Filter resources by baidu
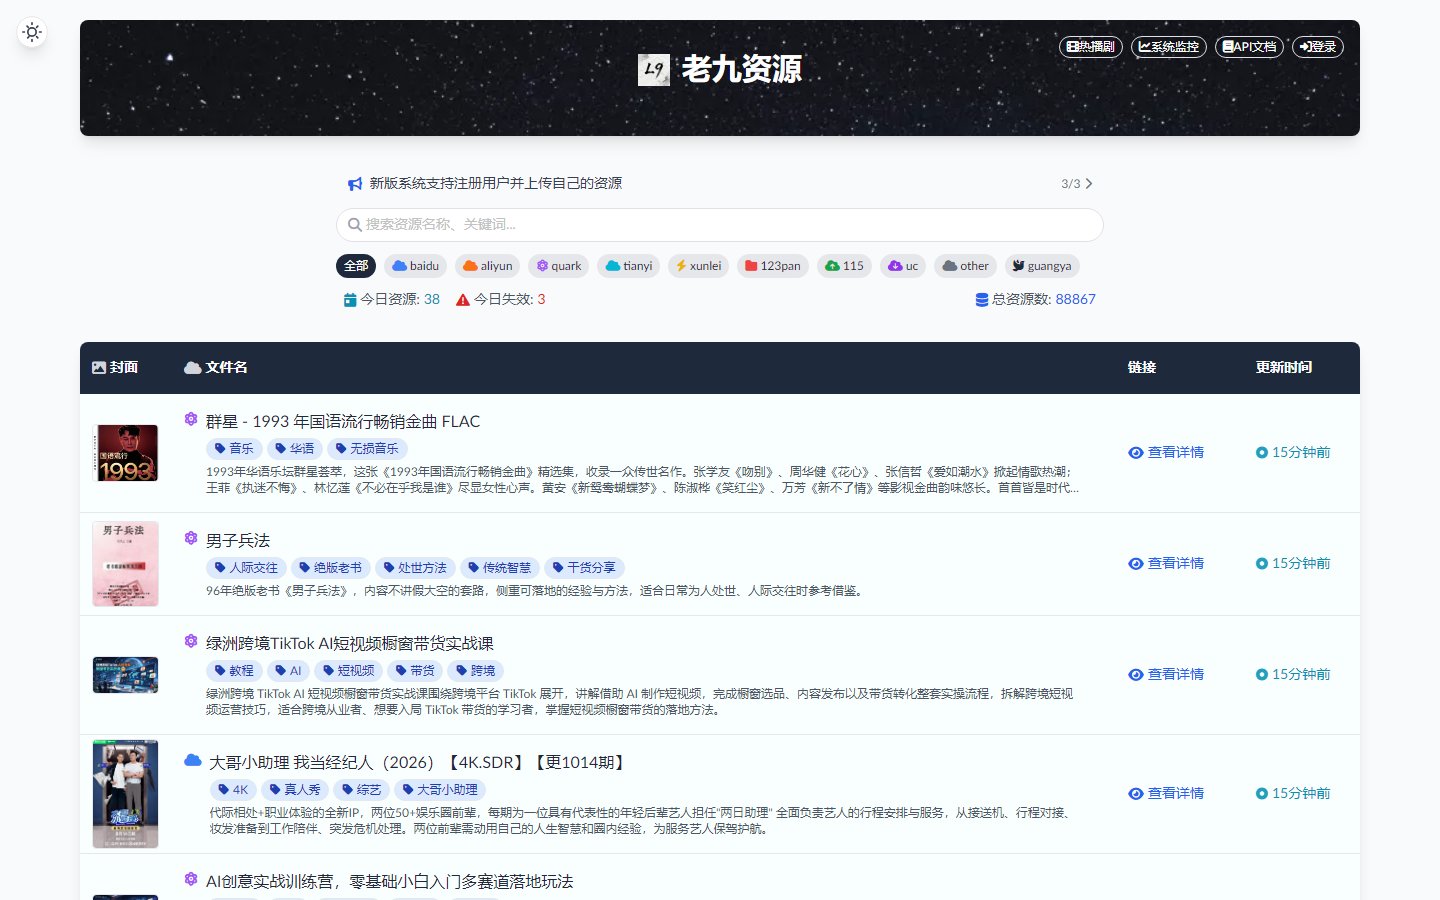The height and width of the screenshot is (900, 1440). (416, 266)
